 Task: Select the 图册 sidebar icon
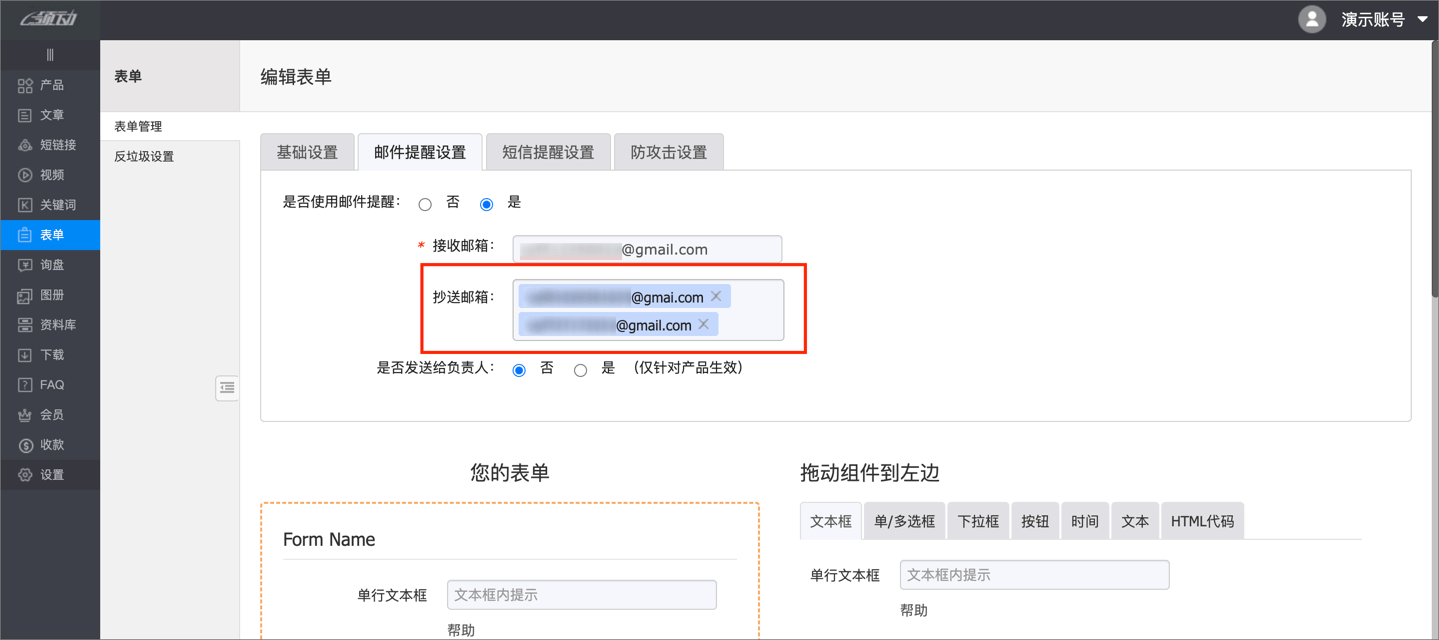click(x=50, y=295)
